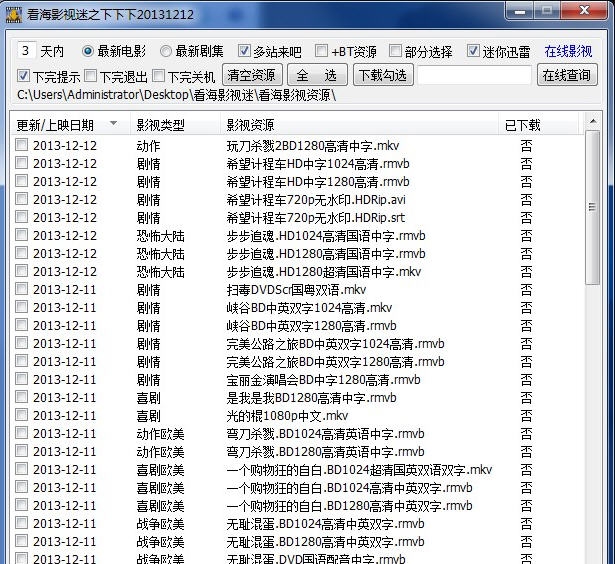Check the box for 步步追魂.HD1024高清国语中字.rmvb

(21, 235)
